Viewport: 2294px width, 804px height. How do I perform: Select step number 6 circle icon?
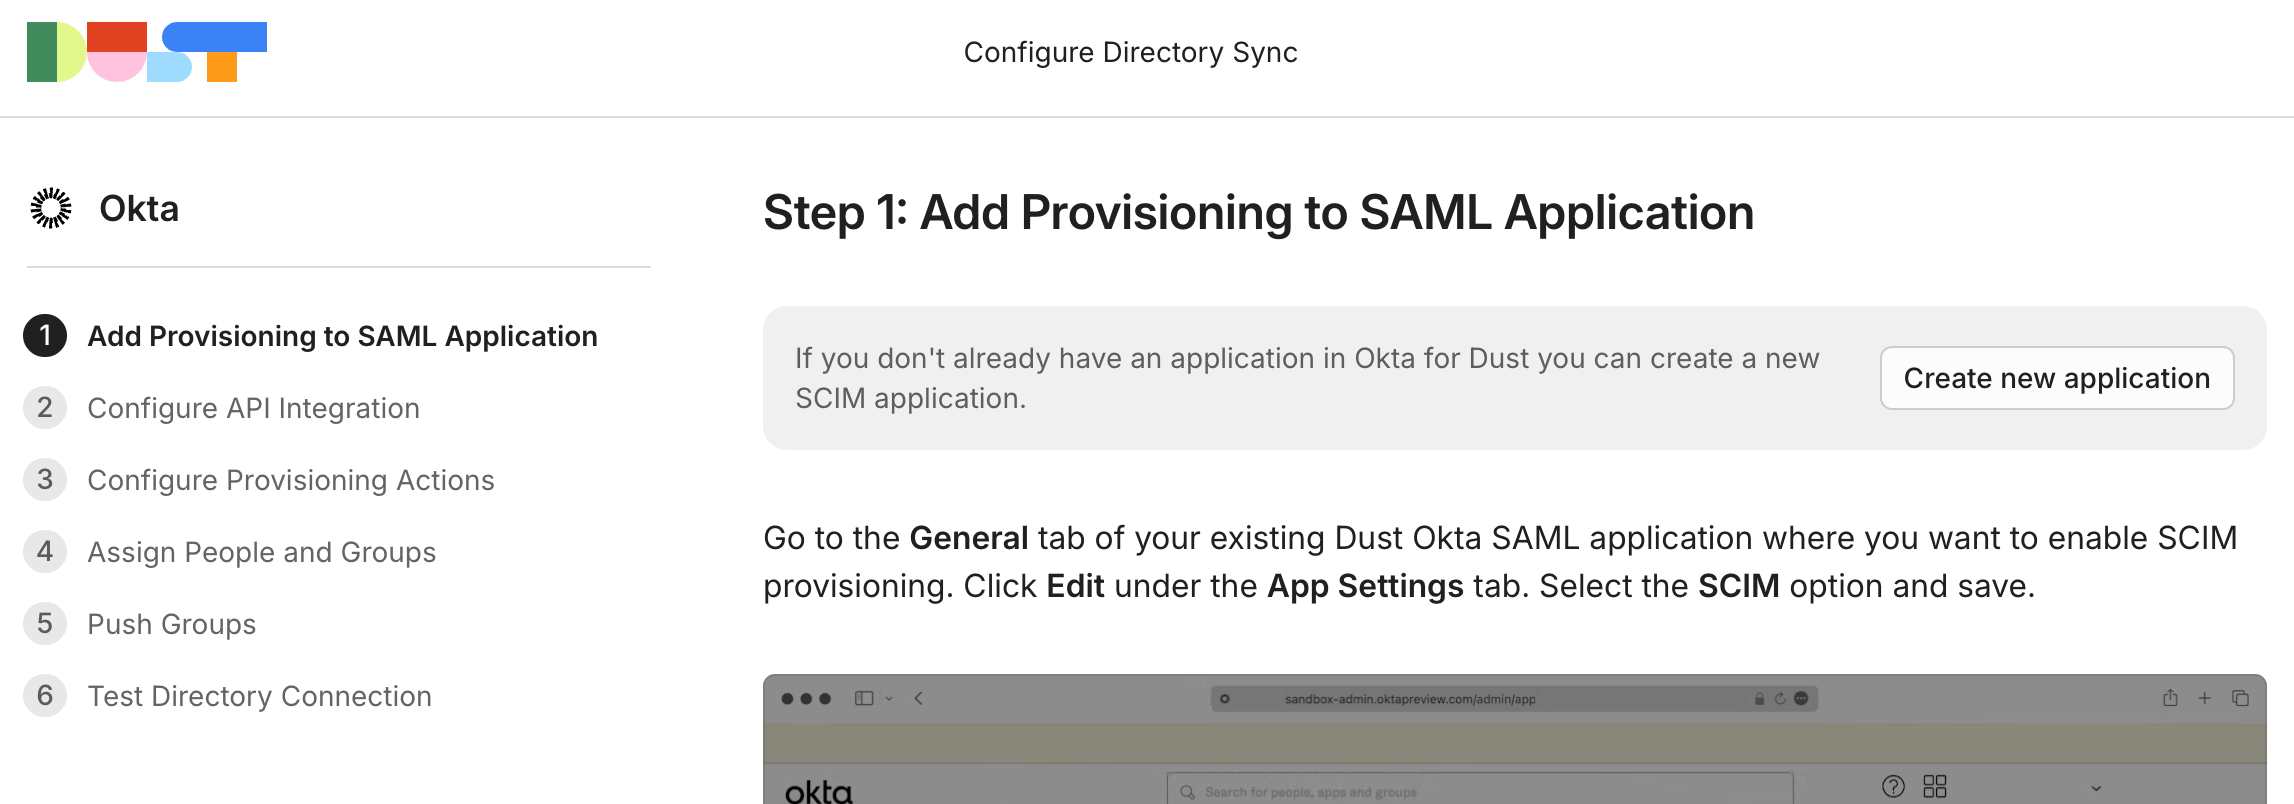coord(45,696)
